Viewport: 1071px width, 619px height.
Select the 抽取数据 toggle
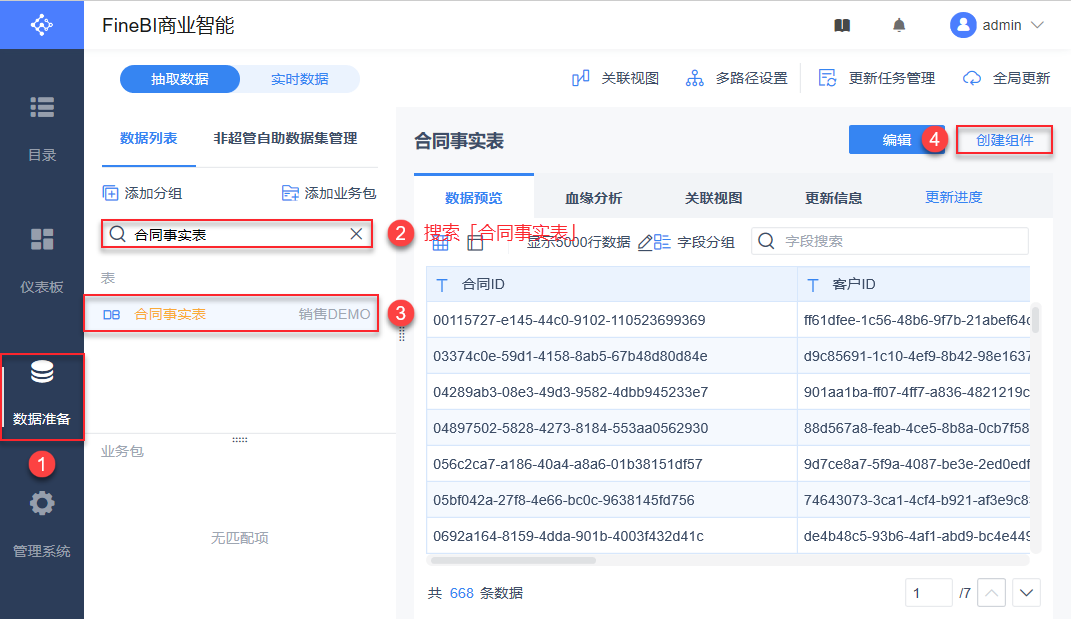(180, 79)
